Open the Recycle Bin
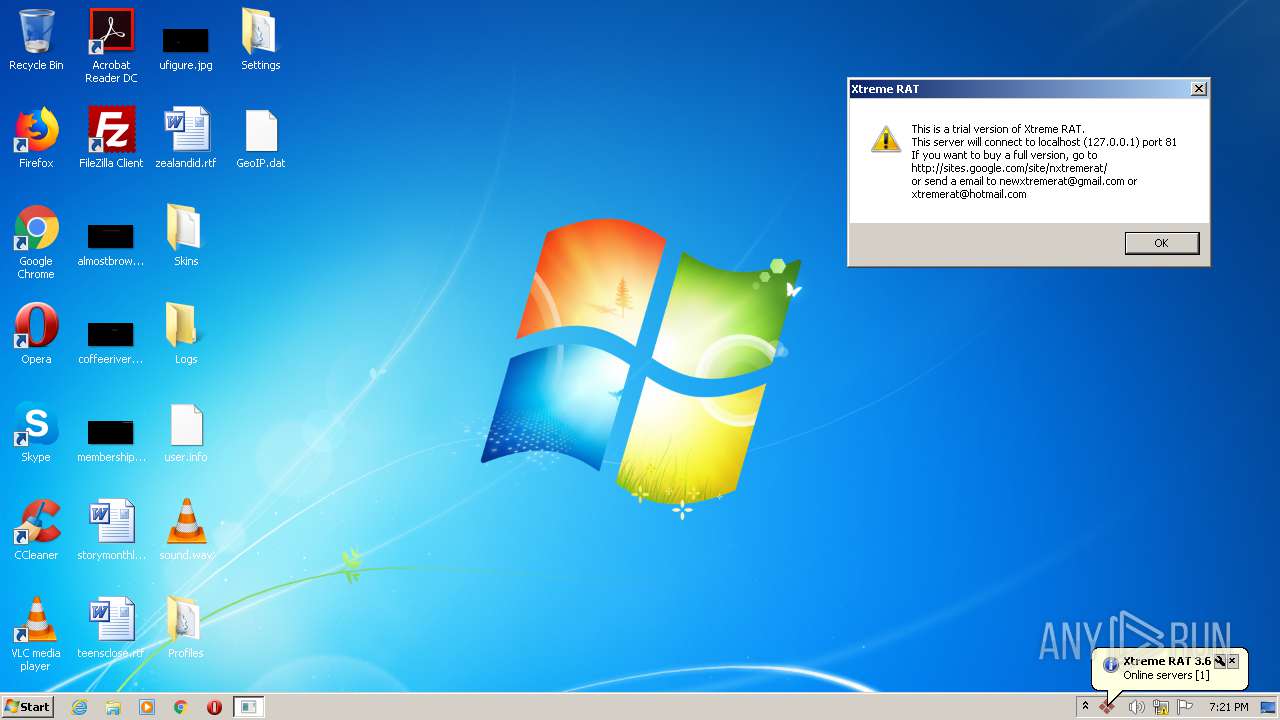This screenshot has width=1280, height=720. [x=36, y=40]
